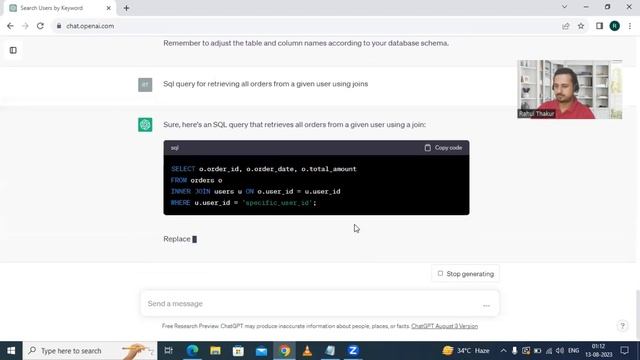Click the sql label in code block header
The height and width of the screenshot is (360, 640).
point(175,148)
